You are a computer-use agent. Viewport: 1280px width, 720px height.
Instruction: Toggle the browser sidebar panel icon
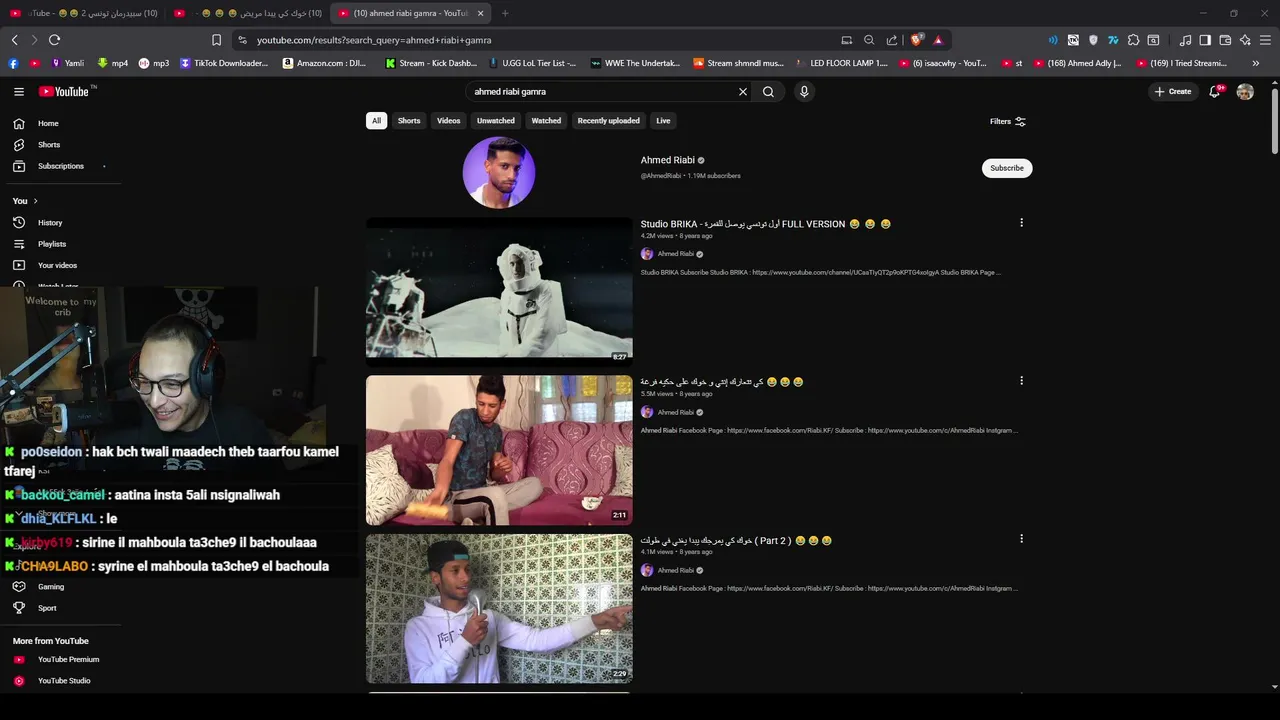click(x=1205, y=40)
